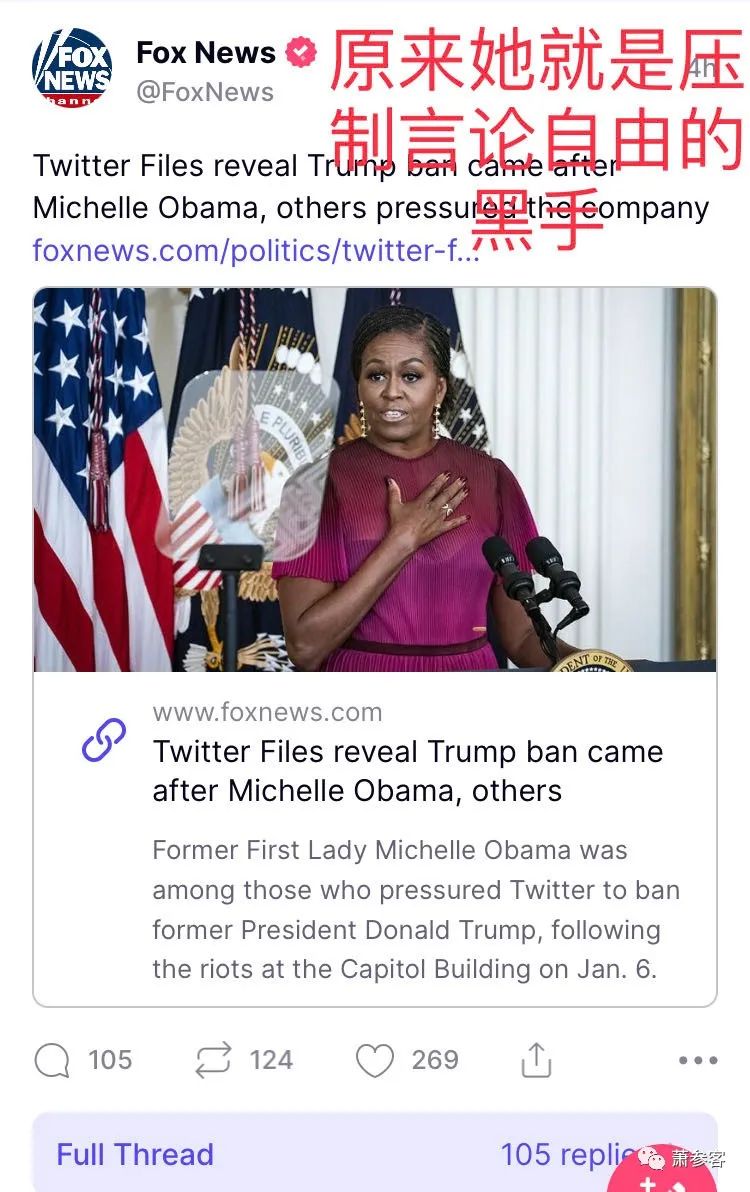Tap the 269 likes count

(x=435, y=1060)
